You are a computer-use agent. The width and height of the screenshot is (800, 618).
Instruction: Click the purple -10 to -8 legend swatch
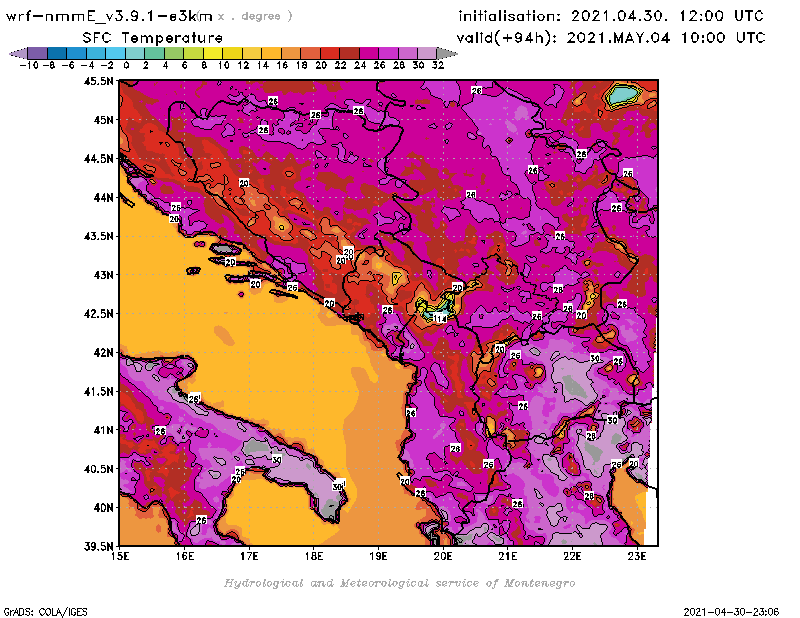[38, 53]
